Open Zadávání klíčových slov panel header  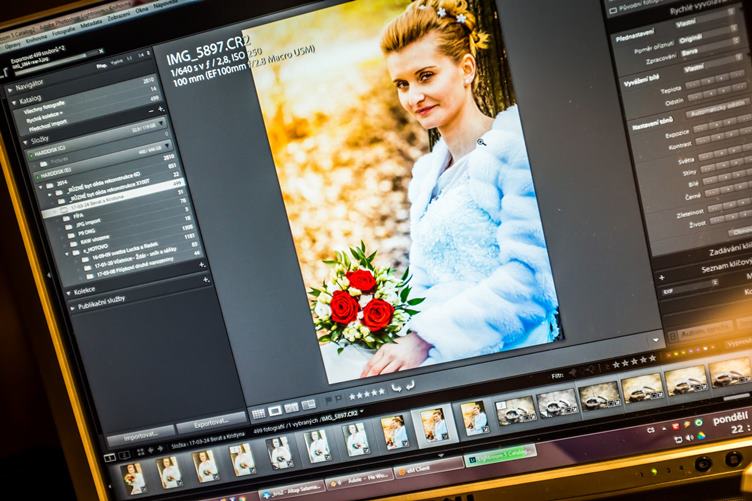(729, 249)
